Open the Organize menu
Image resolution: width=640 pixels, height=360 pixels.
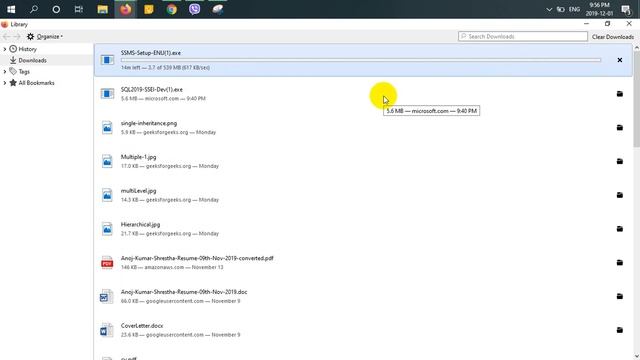click(44, 37)
